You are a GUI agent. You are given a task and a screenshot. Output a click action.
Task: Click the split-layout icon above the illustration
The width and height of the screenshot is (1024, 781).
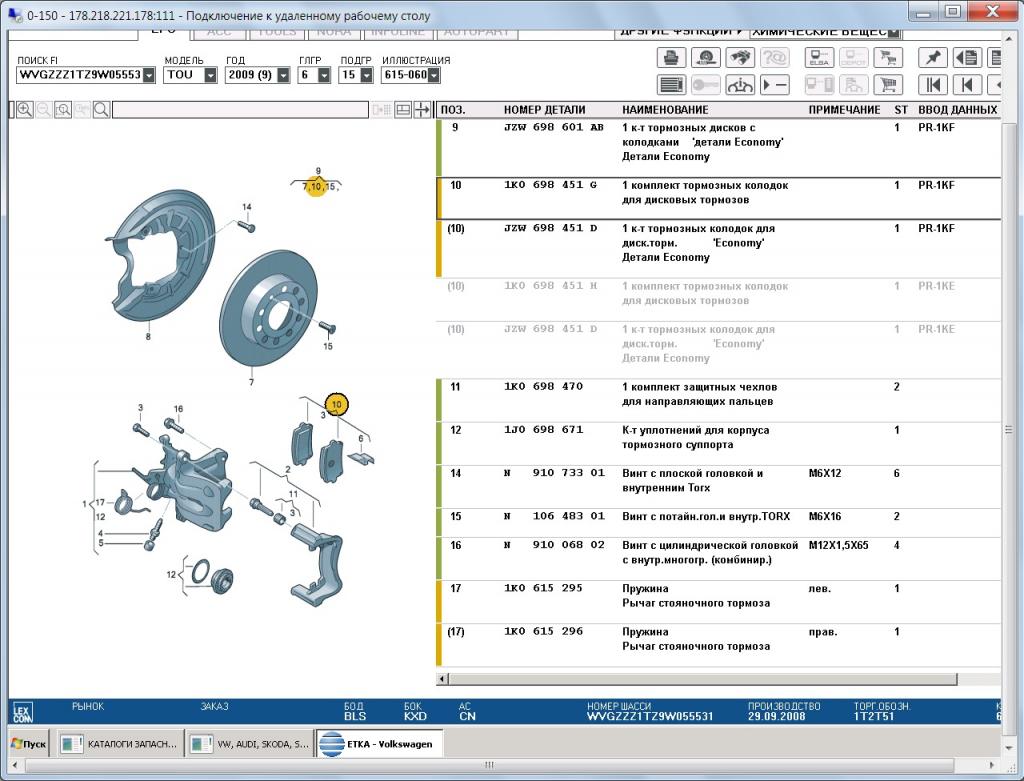[403, 110]
